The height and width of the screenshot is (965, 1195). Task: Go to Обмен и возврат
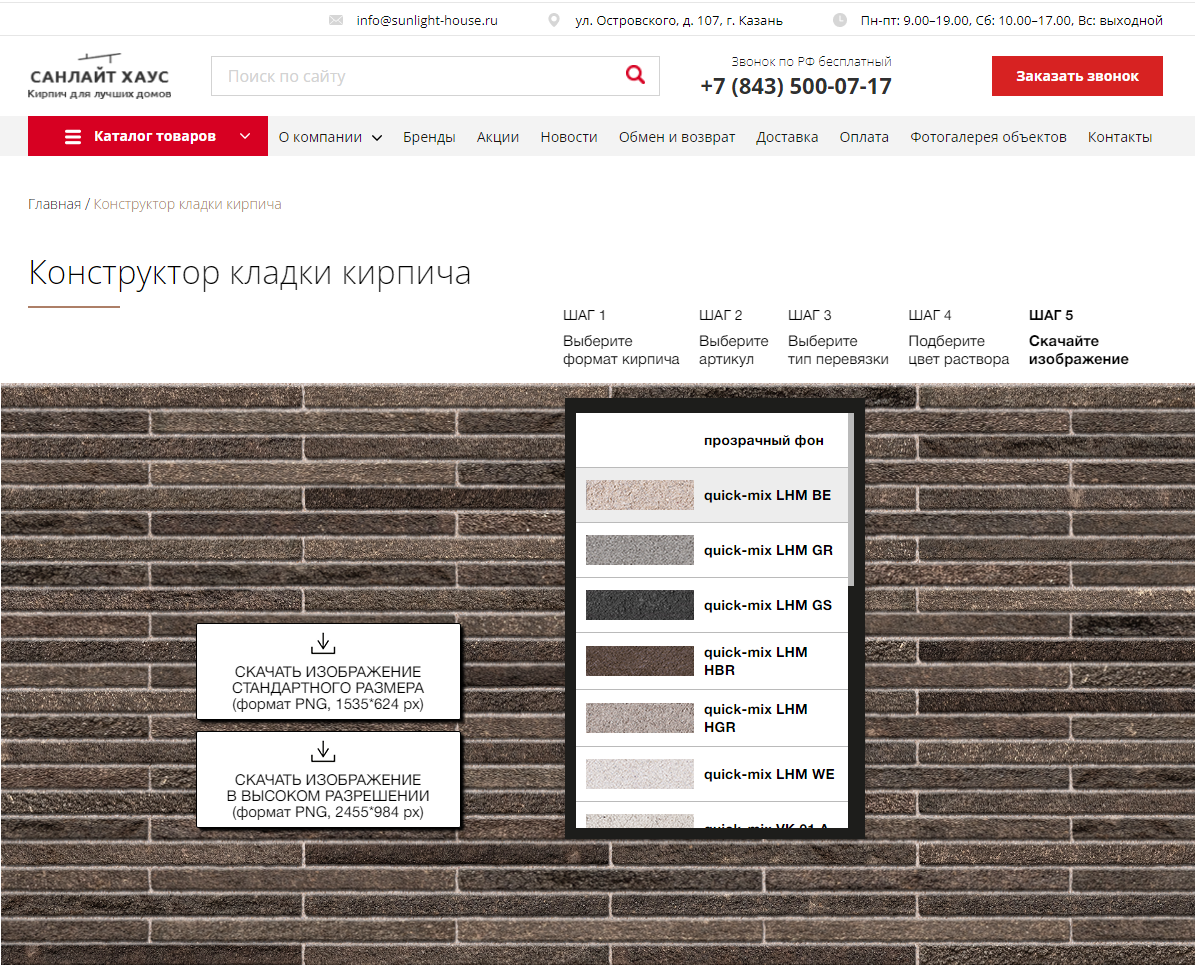click(x=677, y=137)
